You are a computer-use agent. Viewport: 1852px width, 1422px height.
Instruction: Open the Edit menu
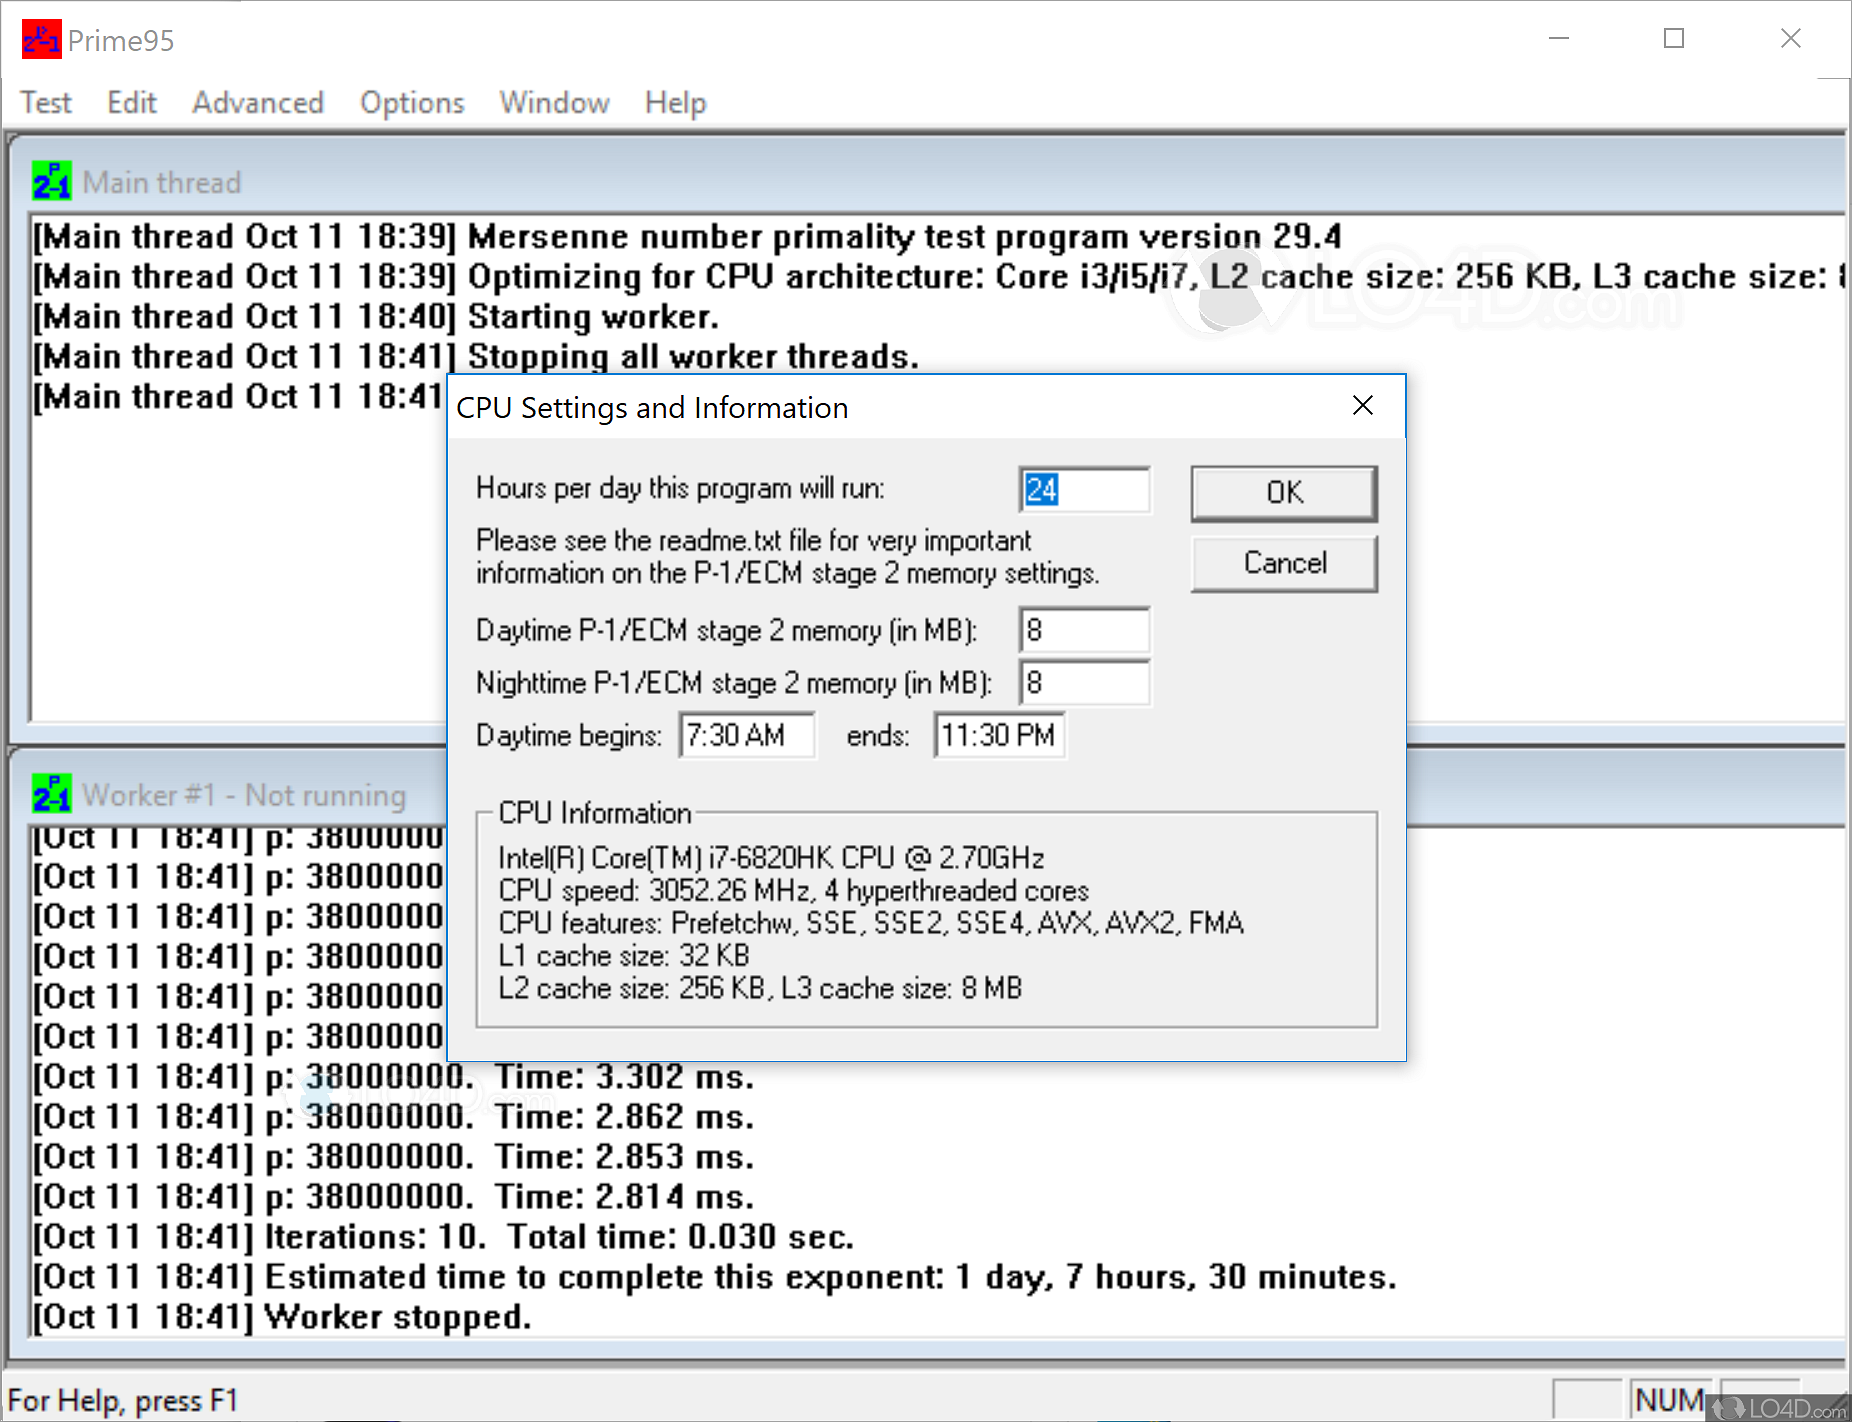pos(132,103)
